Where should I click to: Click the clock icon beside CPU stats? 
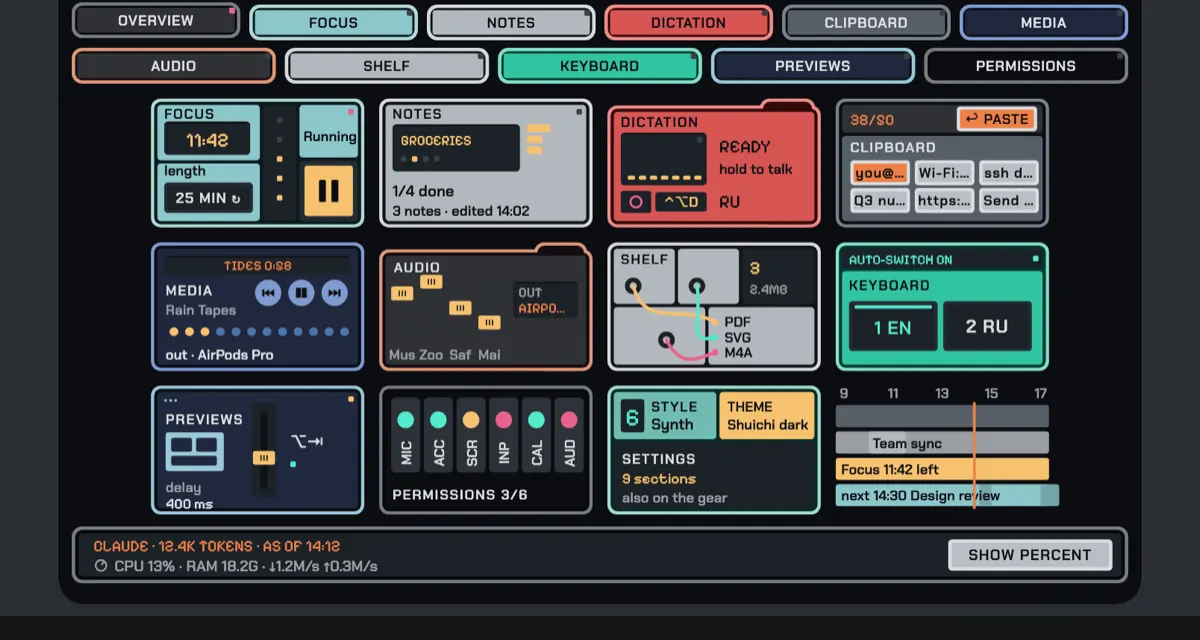101,566
